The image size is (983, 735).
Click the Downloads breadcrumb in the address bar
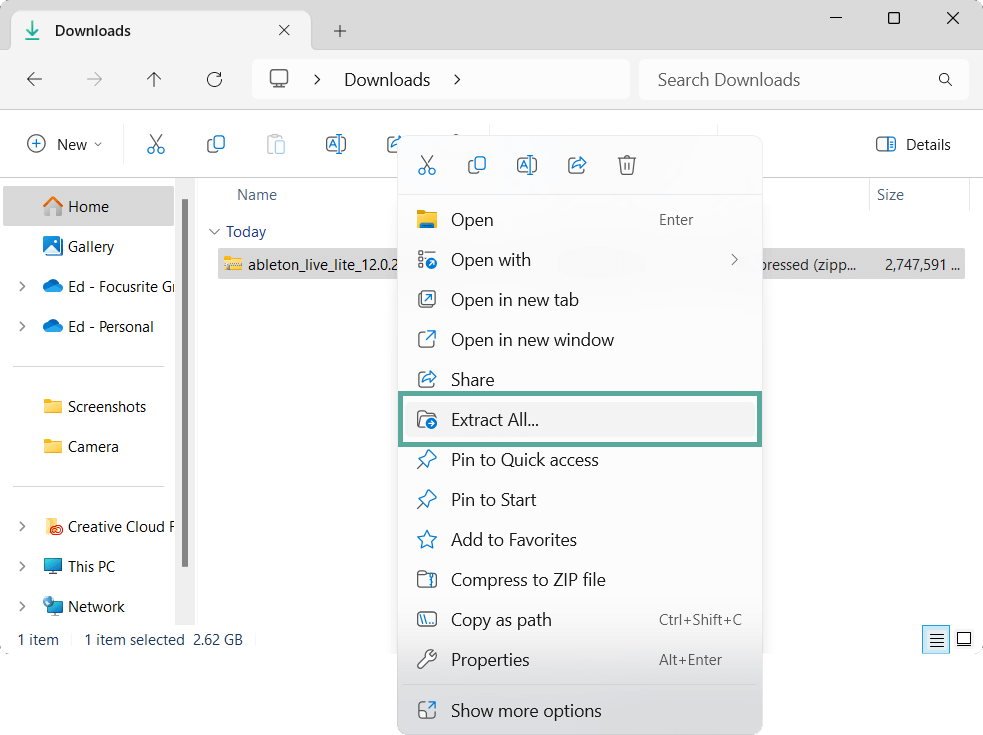pos(387,80)
